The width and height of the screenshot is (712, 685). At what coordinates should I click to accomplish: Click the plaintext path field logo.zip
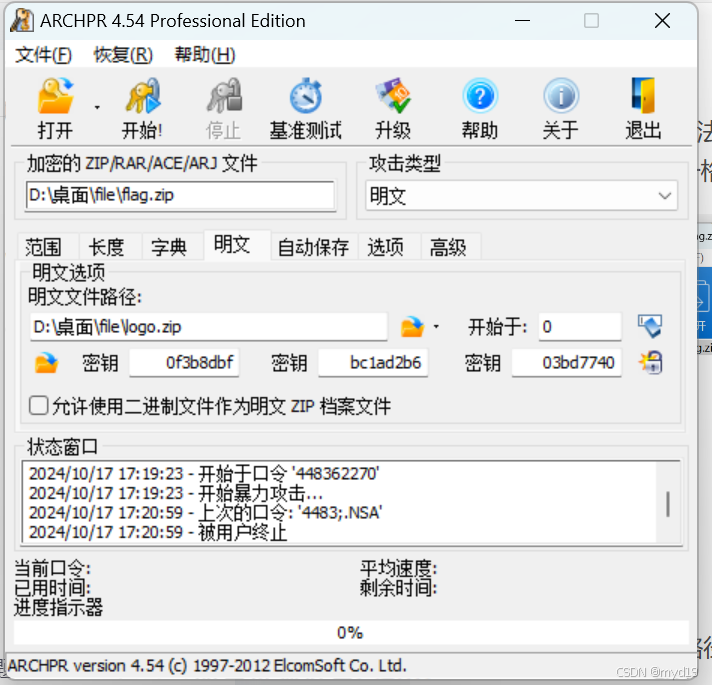(208, 327)
